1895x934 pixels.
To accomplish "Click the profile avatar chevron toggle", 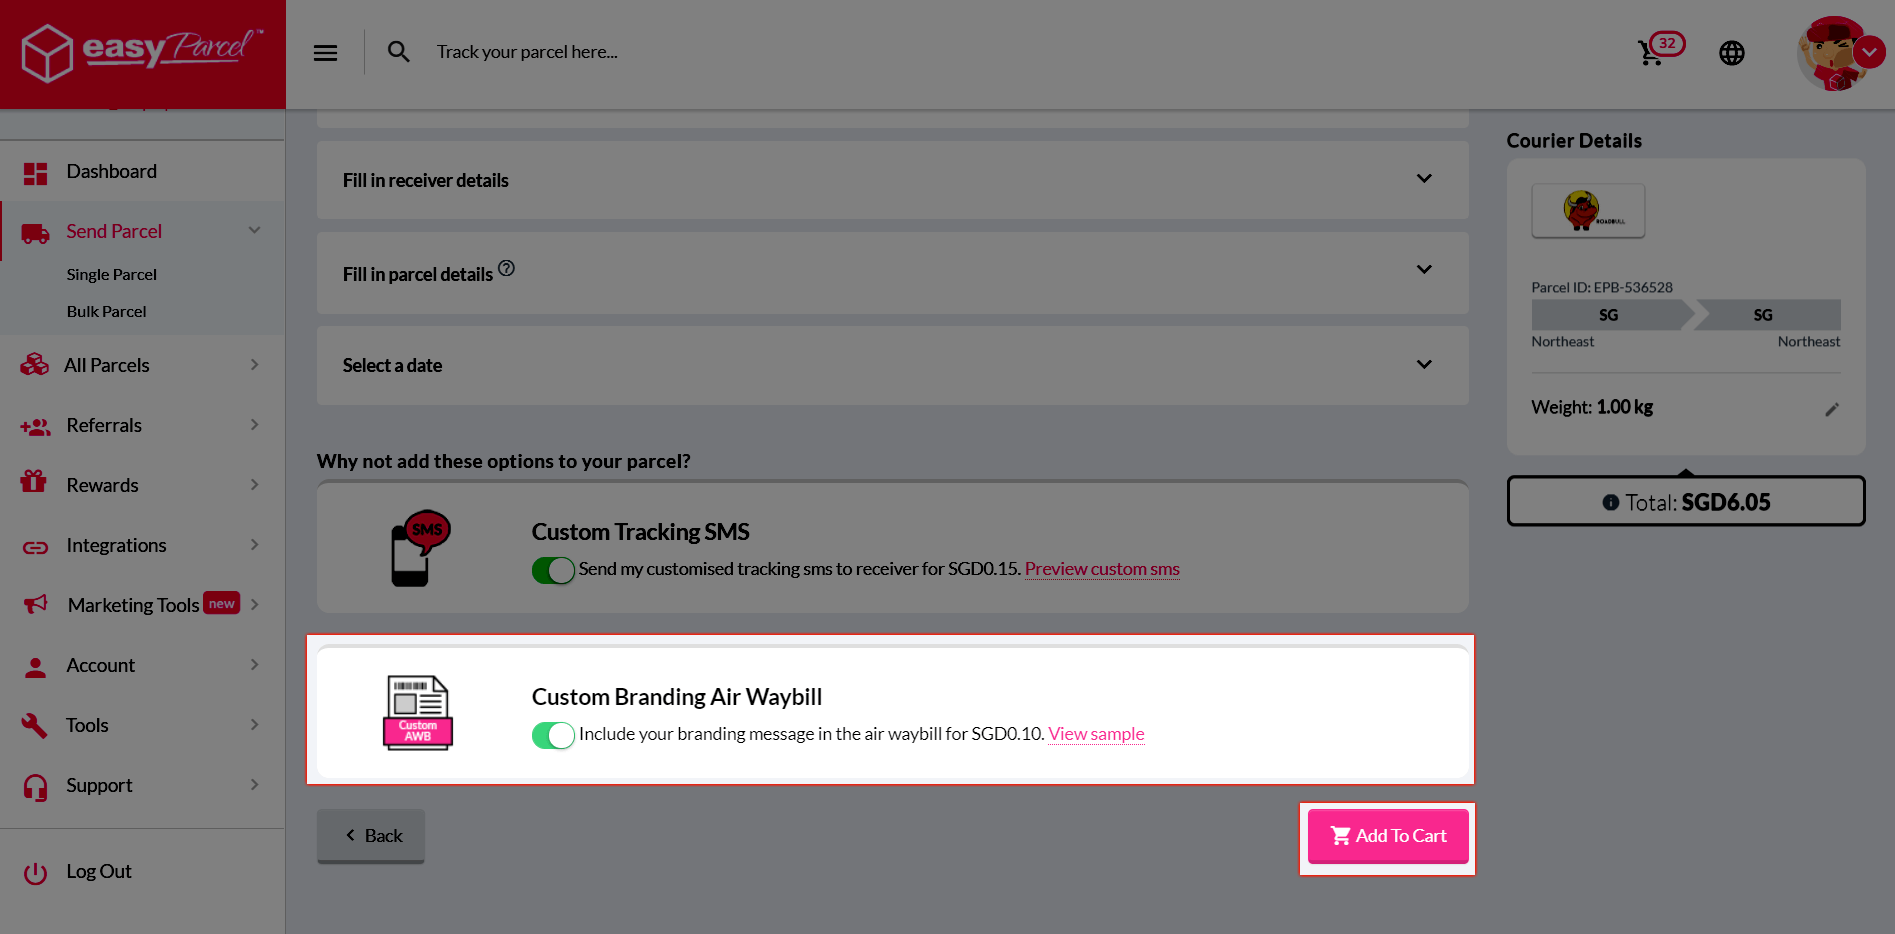I will coord(1870,51).
